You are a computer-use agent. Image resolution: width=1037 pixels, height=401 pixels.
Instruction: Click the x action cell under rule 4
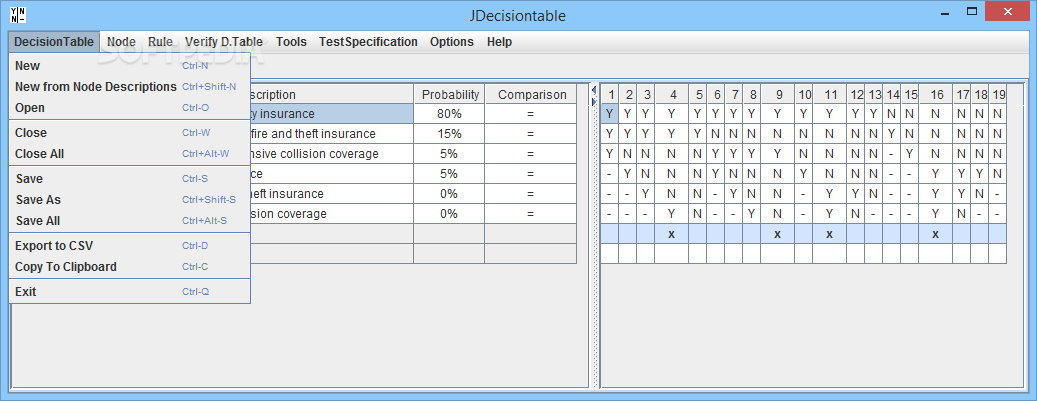pos(672,234)
